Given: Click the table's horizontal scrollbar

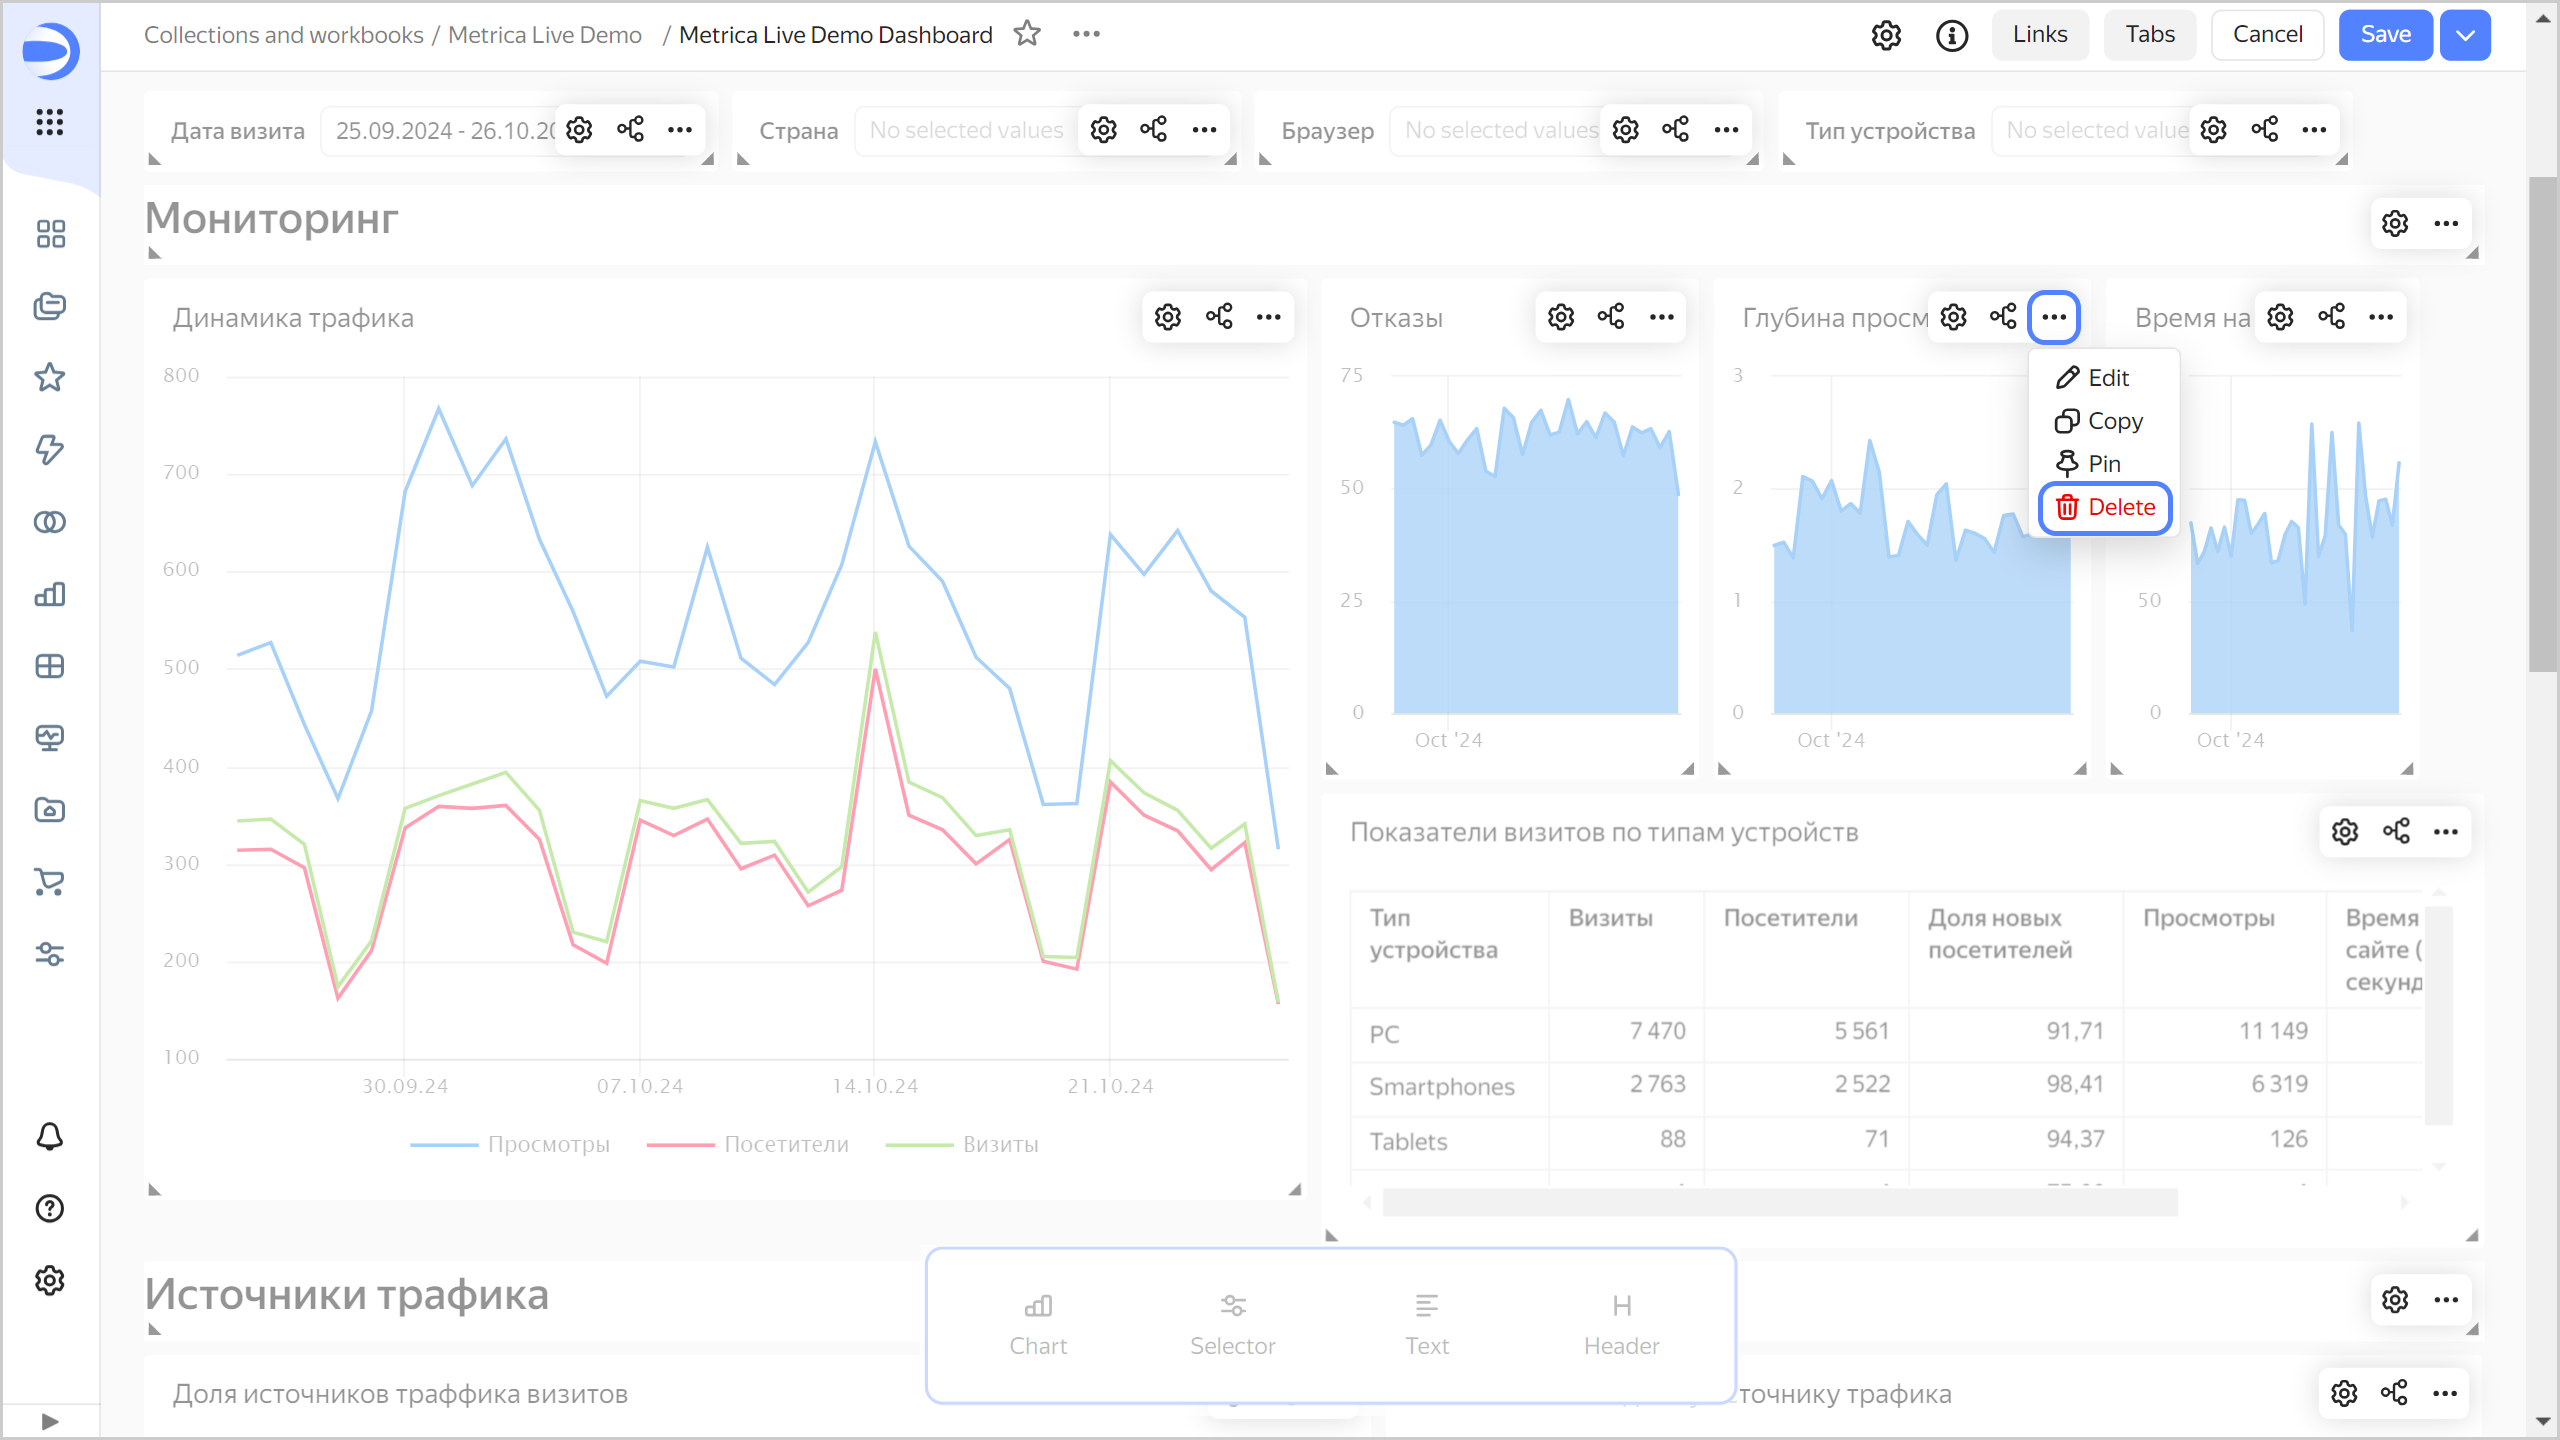Looking at the screenshot, I should tap(1780, 1202).
